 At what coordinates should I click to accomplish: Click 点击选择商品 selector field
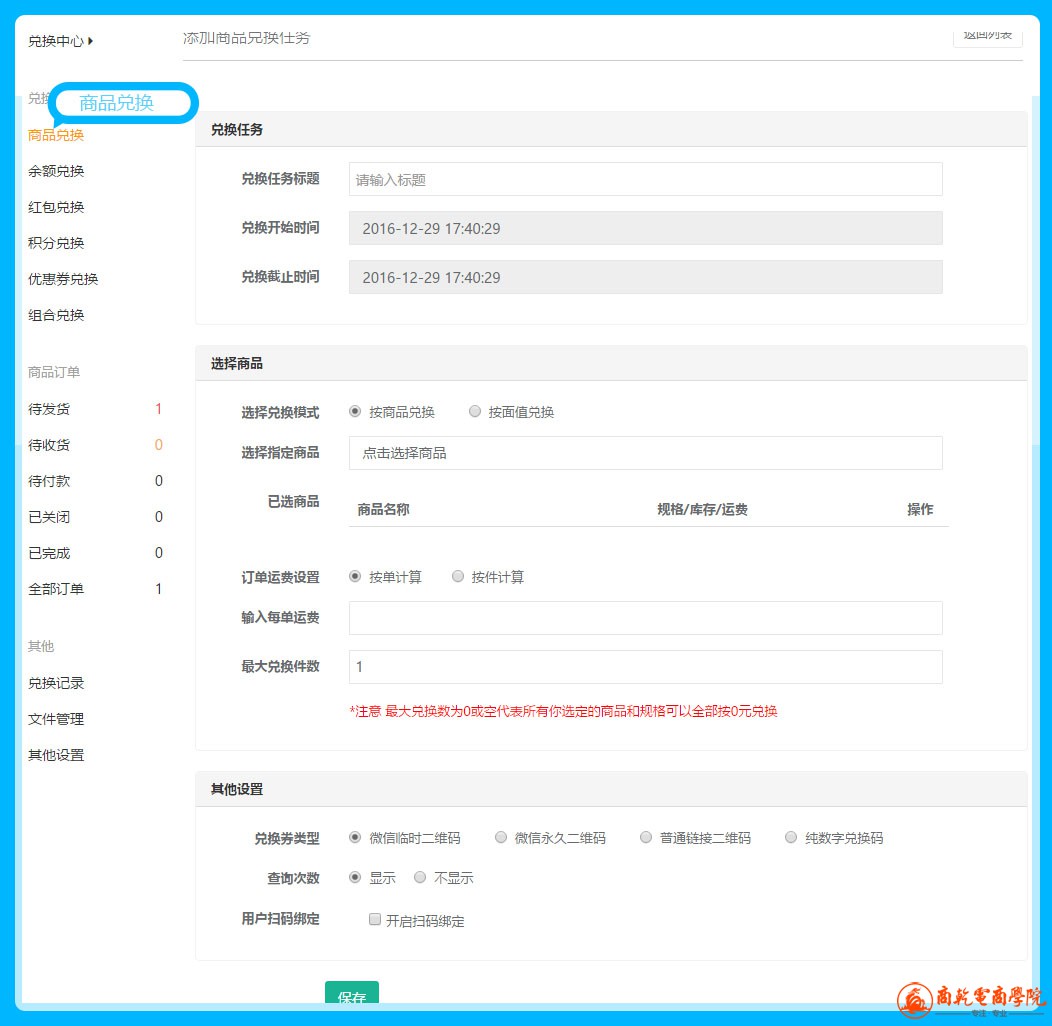[645, 453]
